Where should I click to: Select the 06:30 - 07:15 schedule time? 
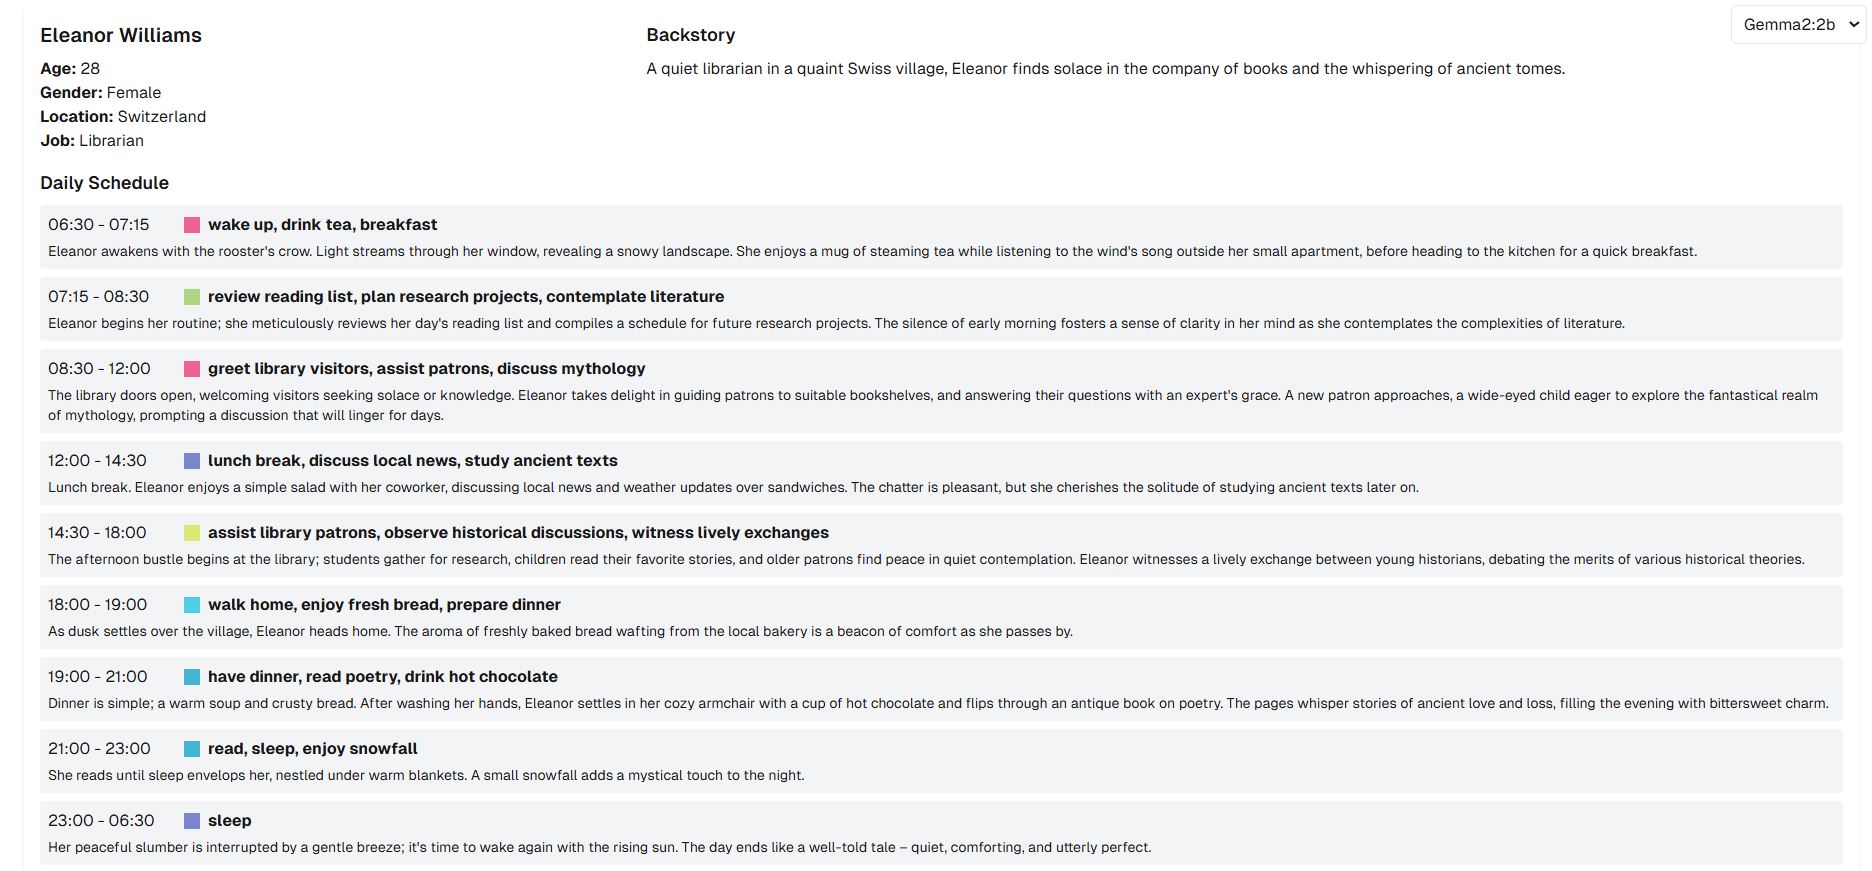pyautogui.click(x=99, y=225)
